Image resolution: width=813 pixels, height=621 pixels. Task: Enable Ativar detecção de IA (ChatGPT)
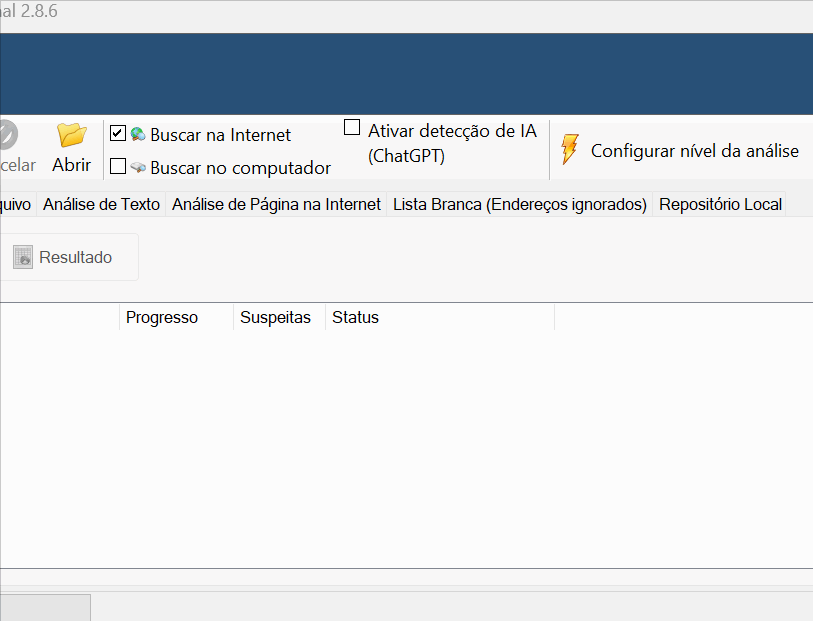coord(351,126)
